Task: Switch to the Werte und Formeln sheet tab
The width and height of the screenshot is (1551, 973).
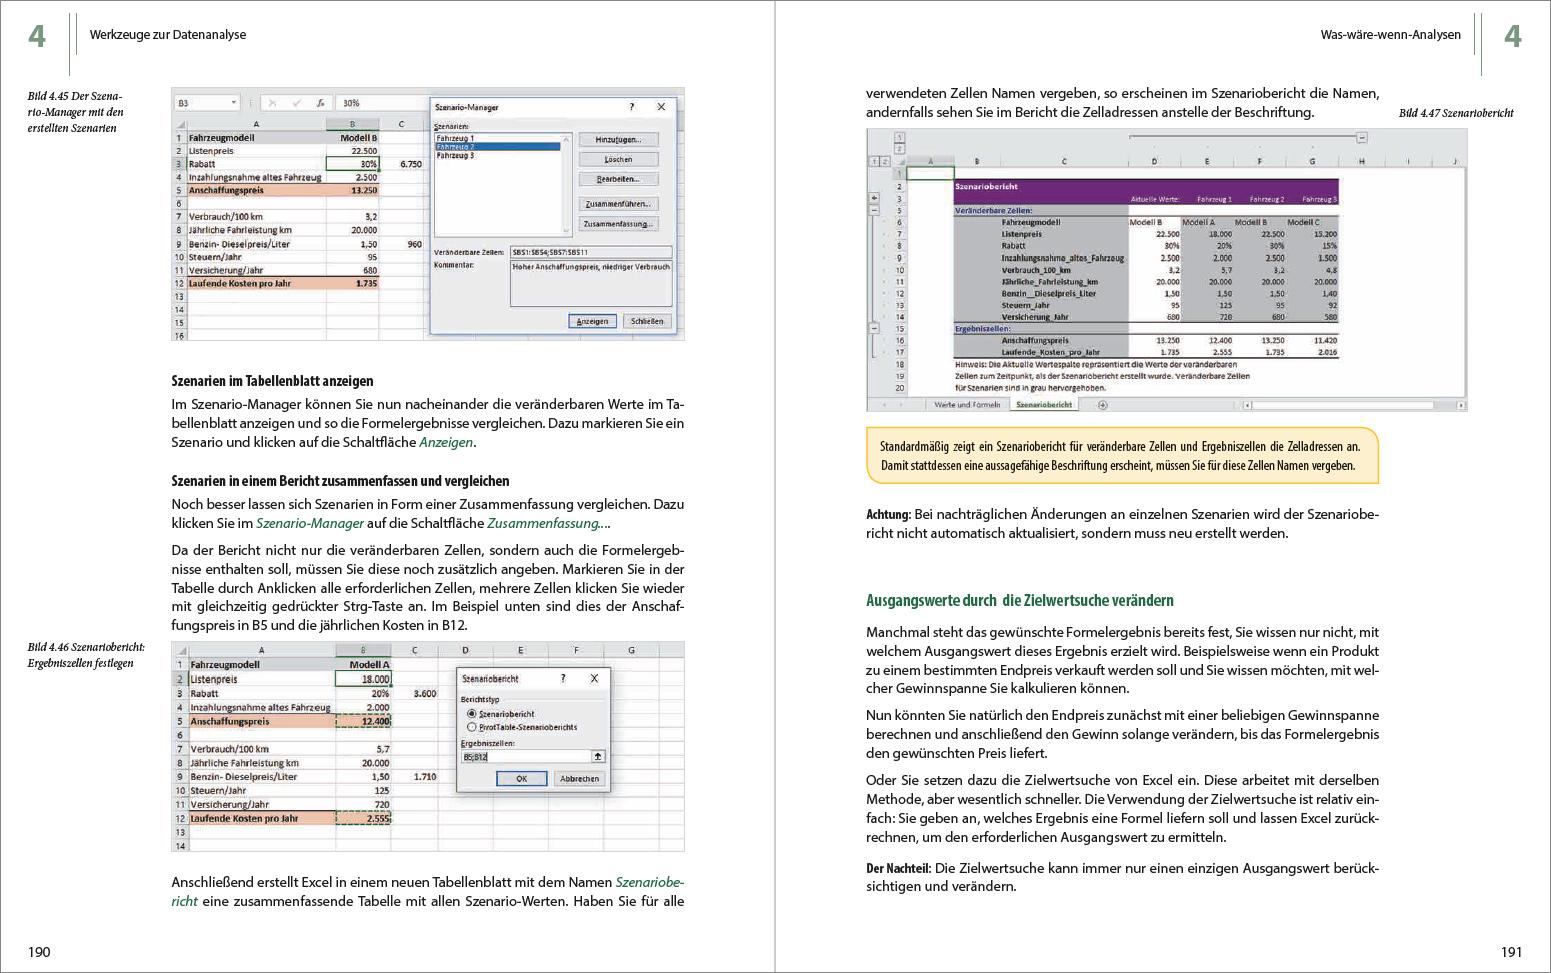Action: (966, 404)
